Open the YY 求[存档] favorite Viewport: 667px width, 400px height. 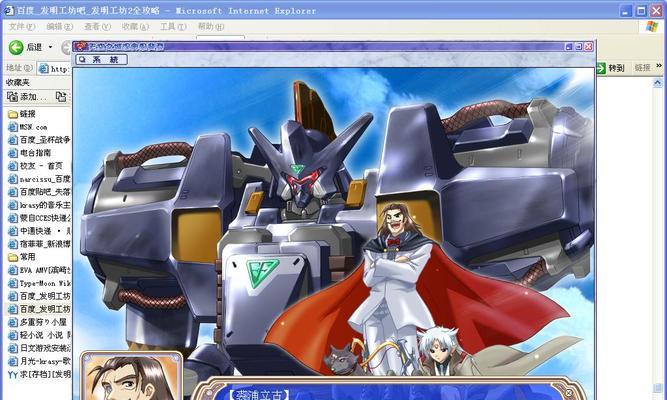(39, 374)
